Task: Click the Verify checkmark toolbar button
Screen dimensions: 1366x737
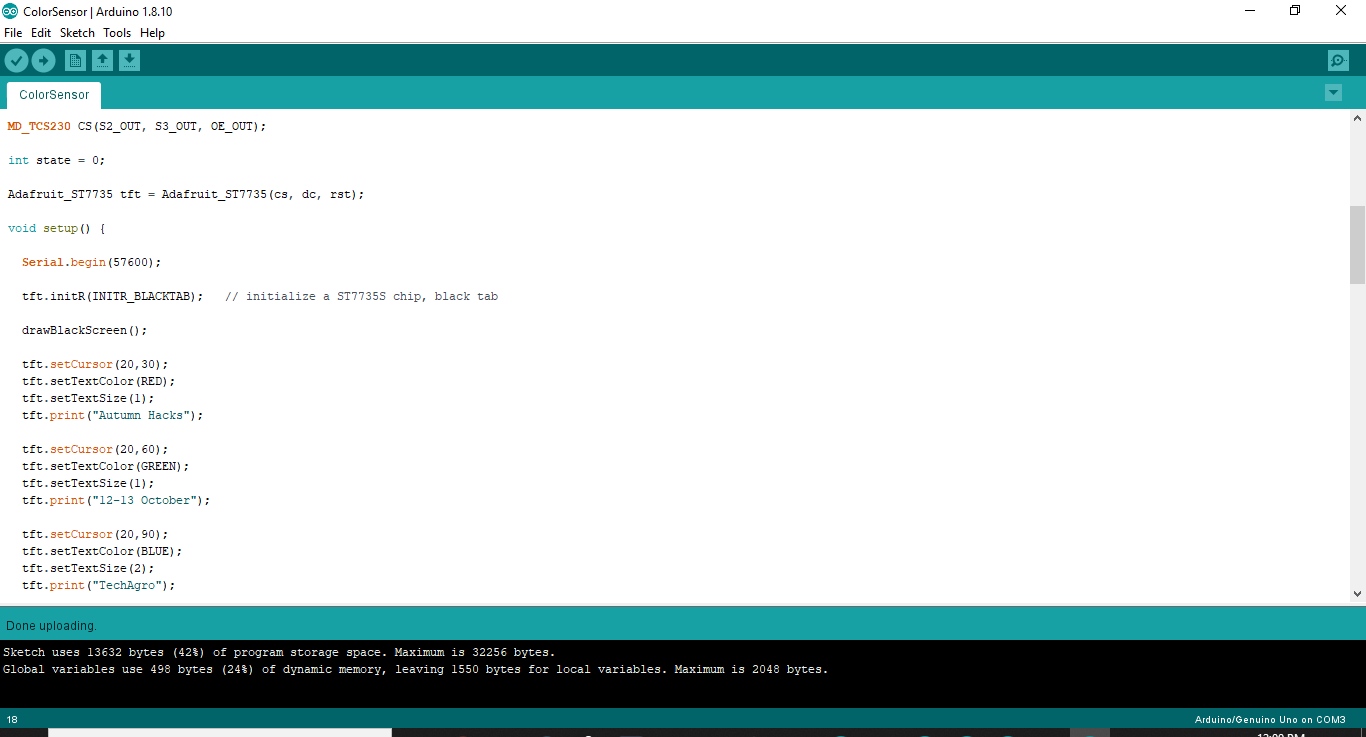Action: pos(16,61)
